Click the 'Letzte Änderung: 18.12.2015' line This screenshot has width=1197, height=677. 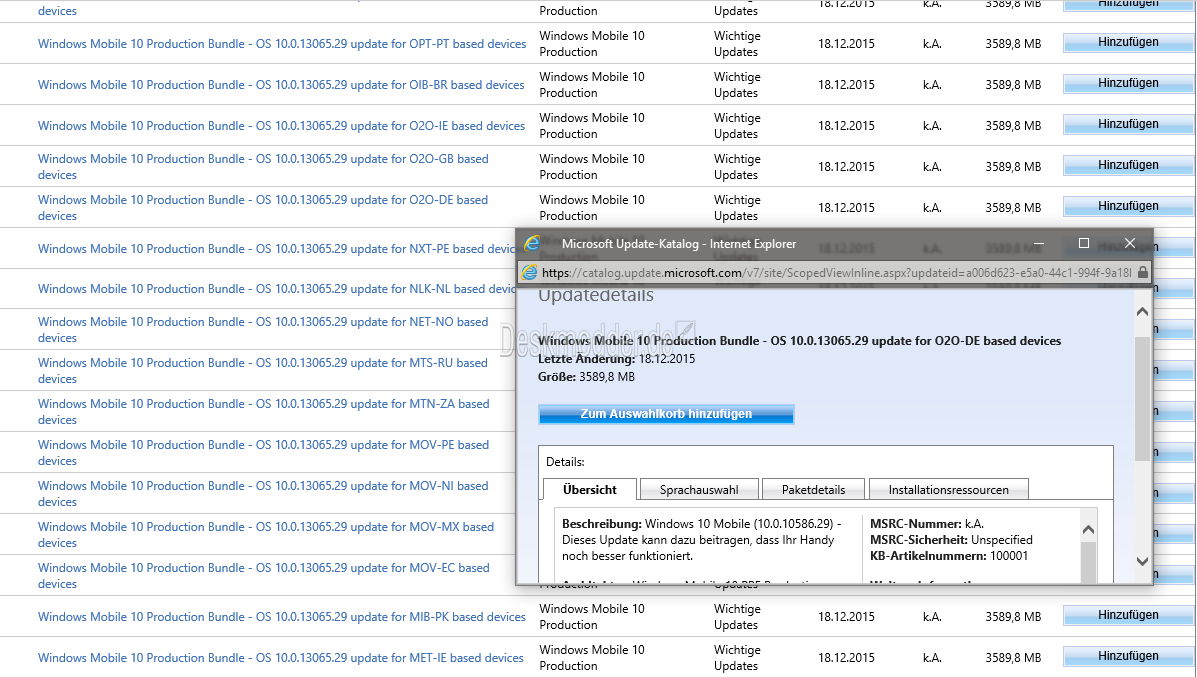point(616,359)
